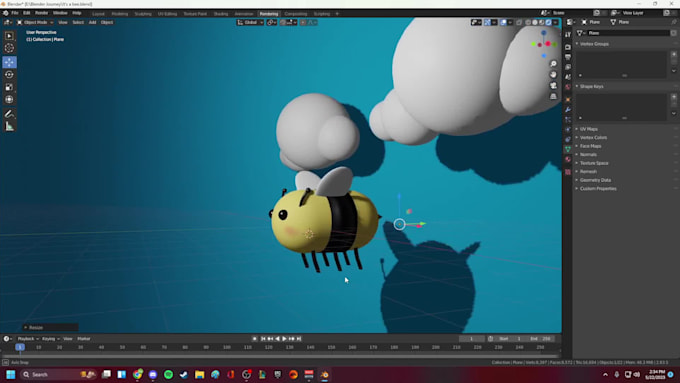Select the Annotate tool

9,114
